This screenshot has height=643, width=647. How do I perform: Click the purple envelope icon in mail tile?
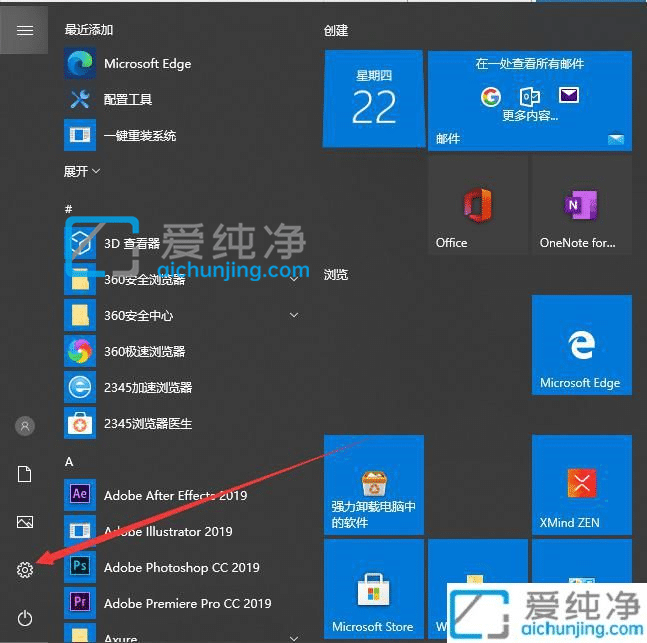pyautogui.click(x=569, y=95)
